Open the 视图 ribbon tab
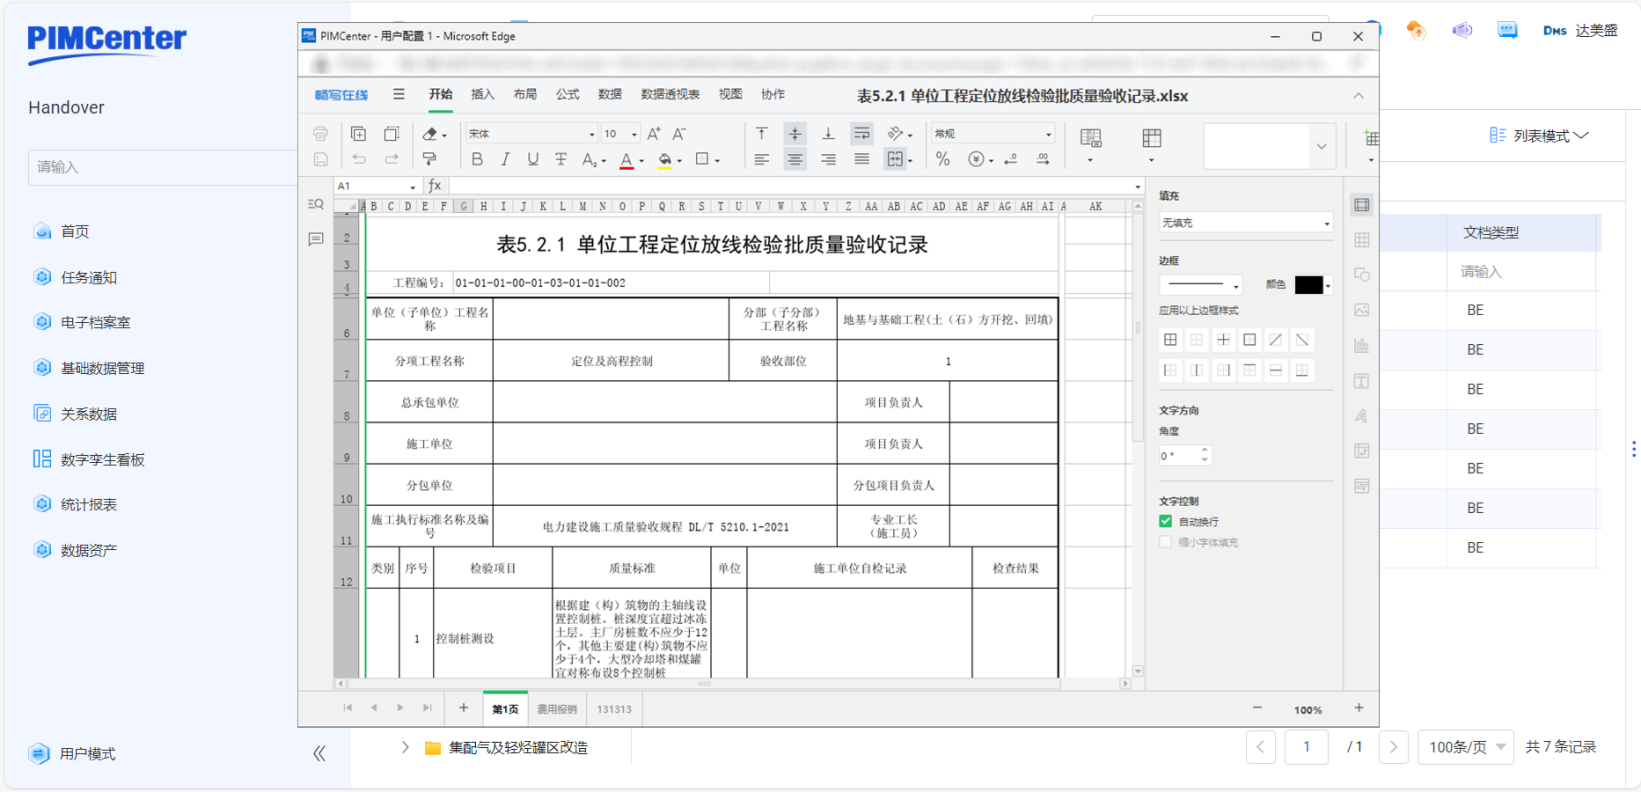This screenshot has width=1641, height=792. (x=730, y=95)
